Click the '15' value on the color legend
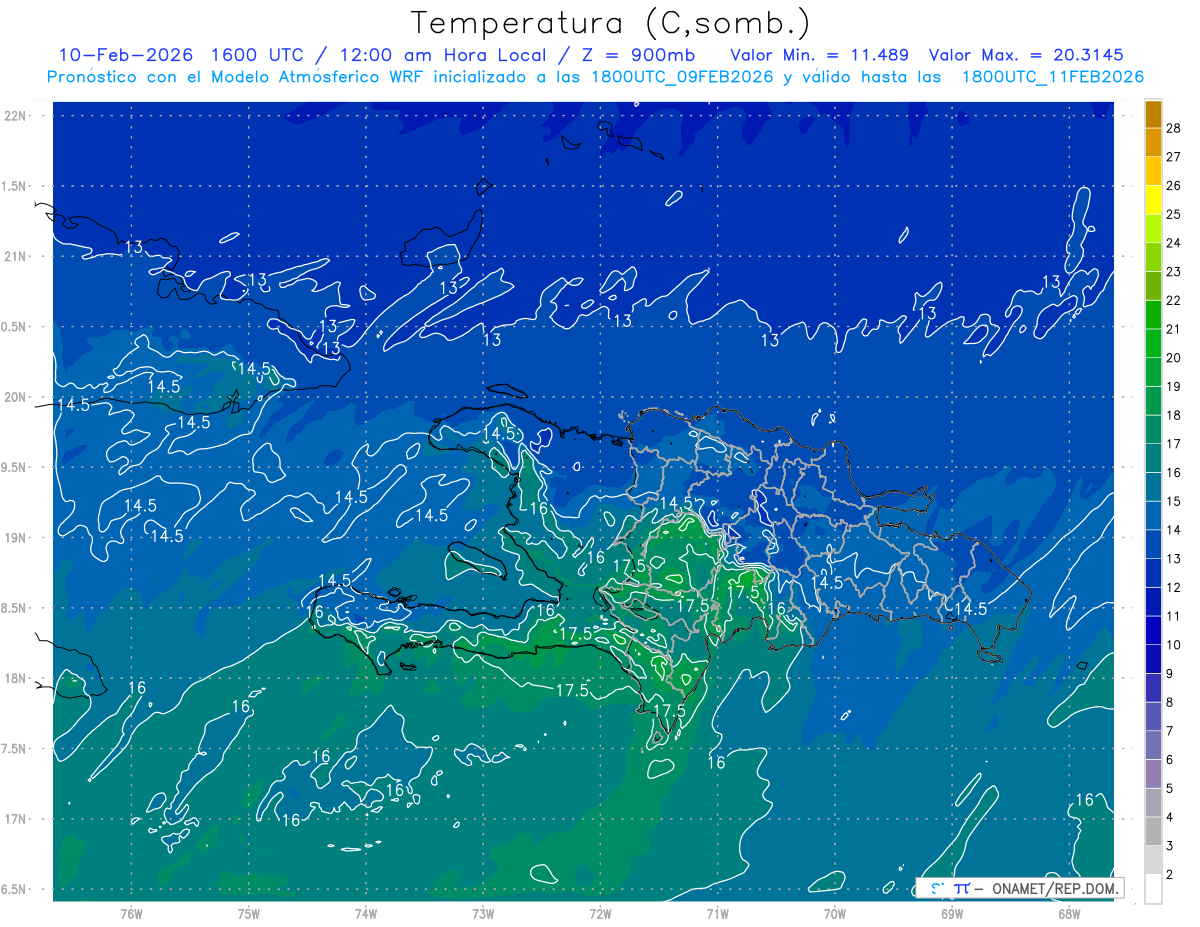The image size is (1200, 927). (1174, 501)
